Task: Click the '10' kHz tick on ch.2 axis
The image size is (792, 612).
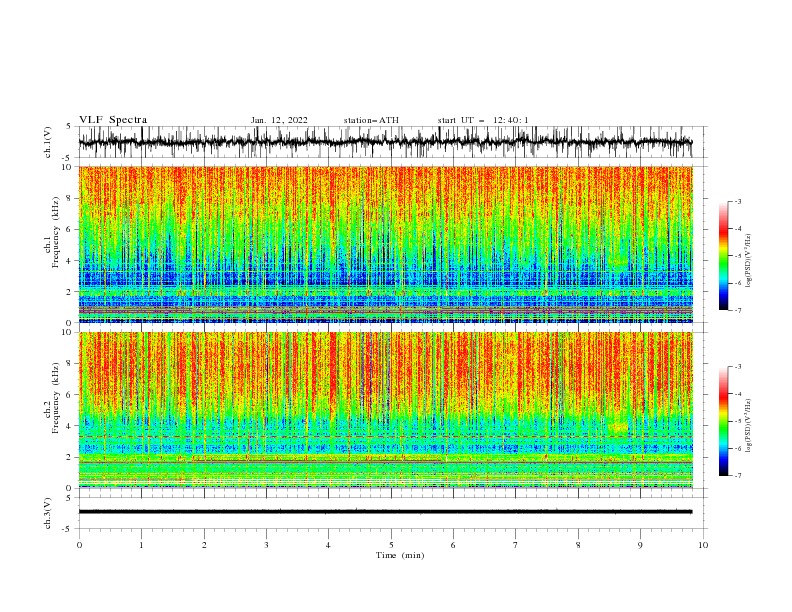Action: (67, 332)
